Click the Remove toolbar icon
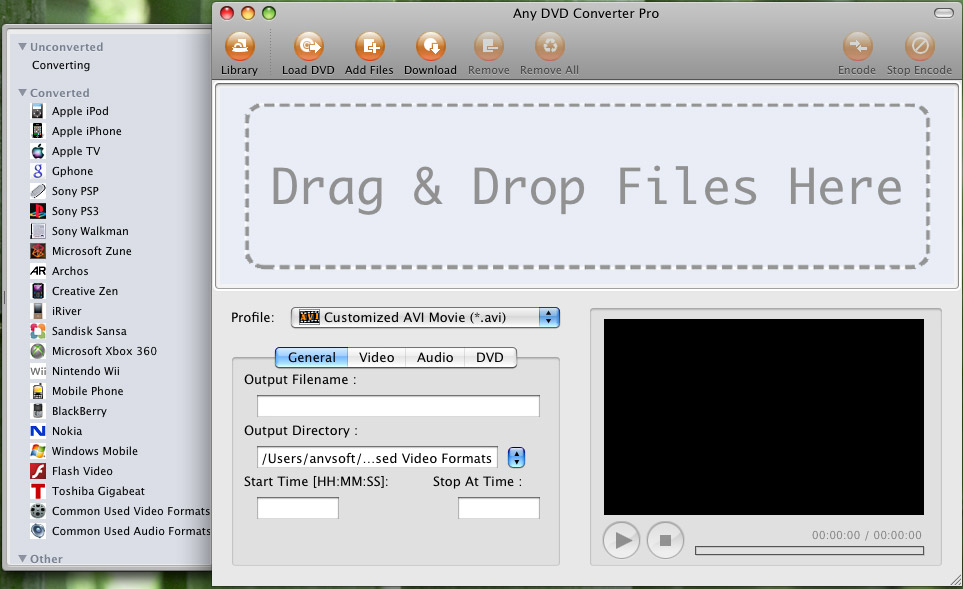This screenshot has height=589, width=963. point(489,46)
